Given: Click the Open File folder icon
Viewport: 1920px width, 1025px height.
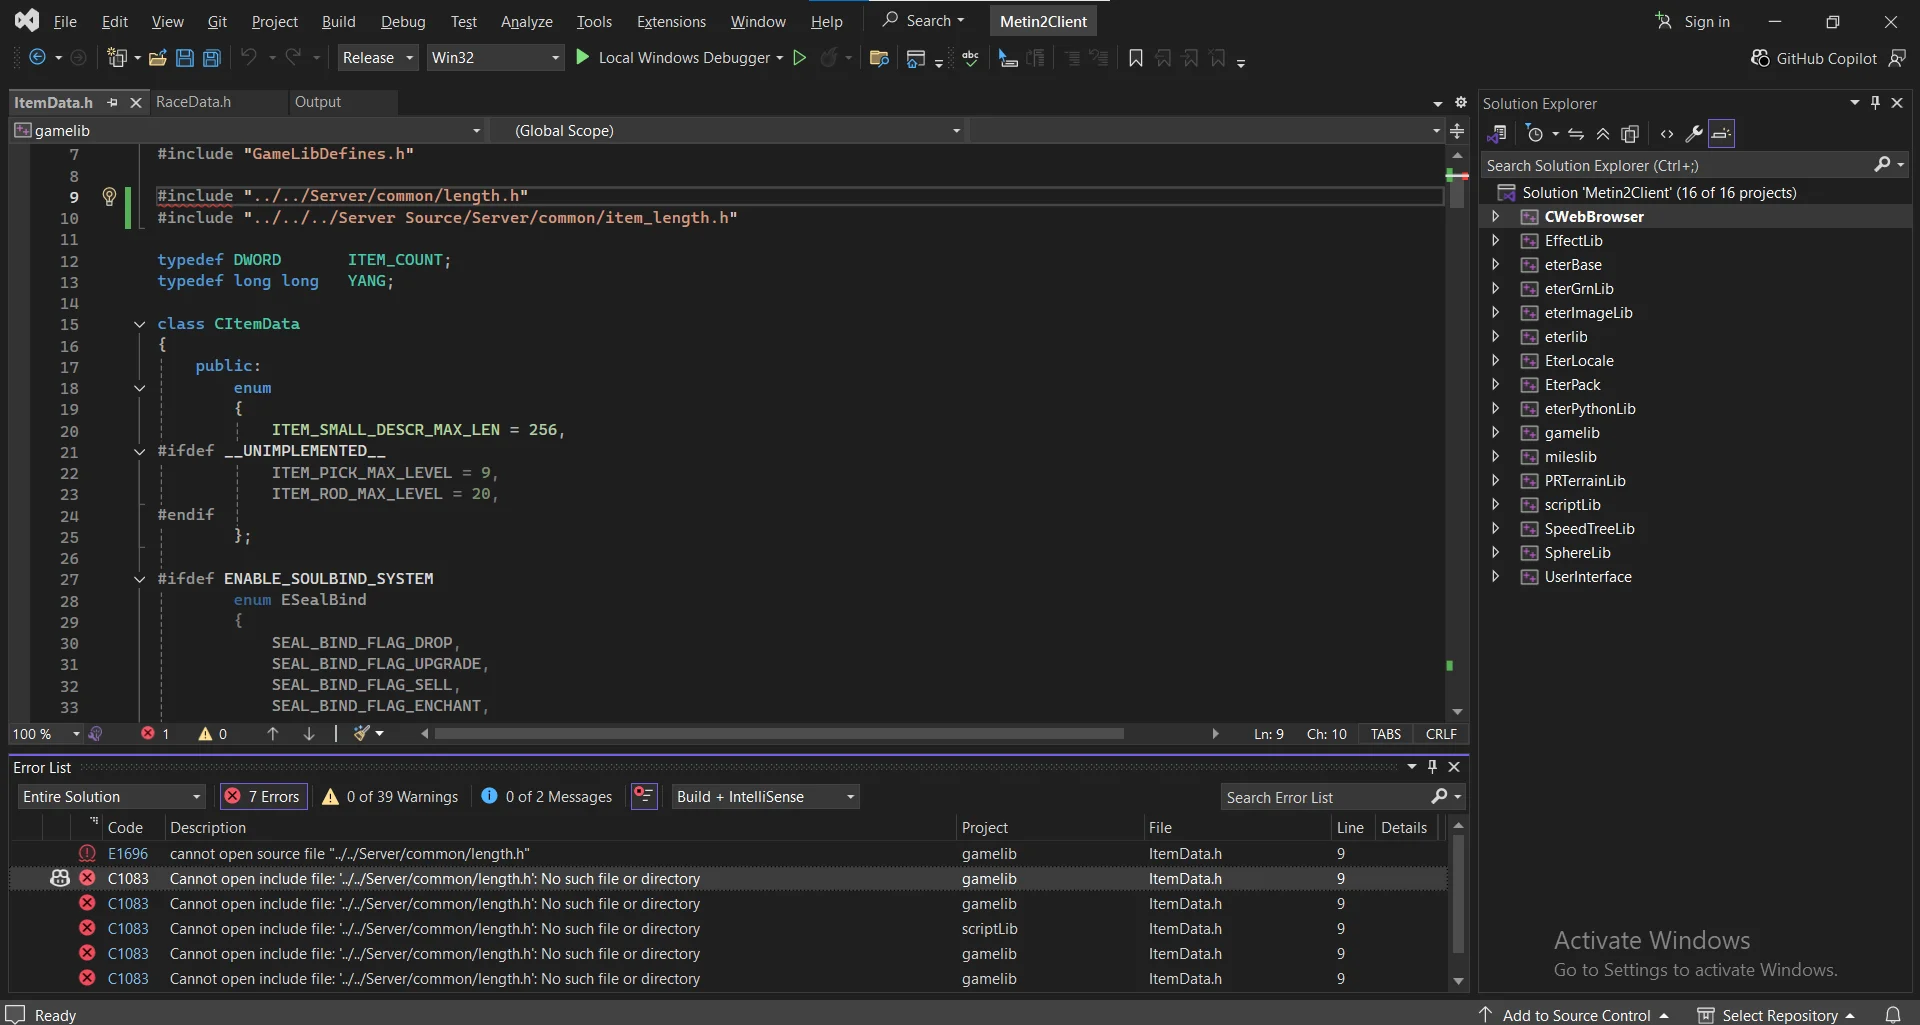Looking at the screenshot, I should pyautogui.click(x=157, y=58).
